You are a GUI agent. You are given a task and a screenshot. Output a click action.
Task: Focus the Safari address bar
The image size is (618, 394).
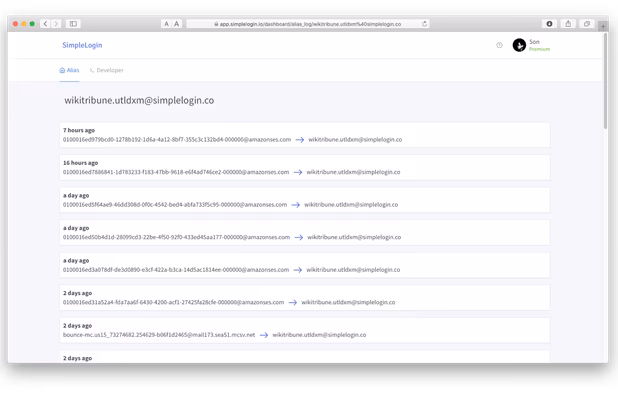click(x=307, y=24)
